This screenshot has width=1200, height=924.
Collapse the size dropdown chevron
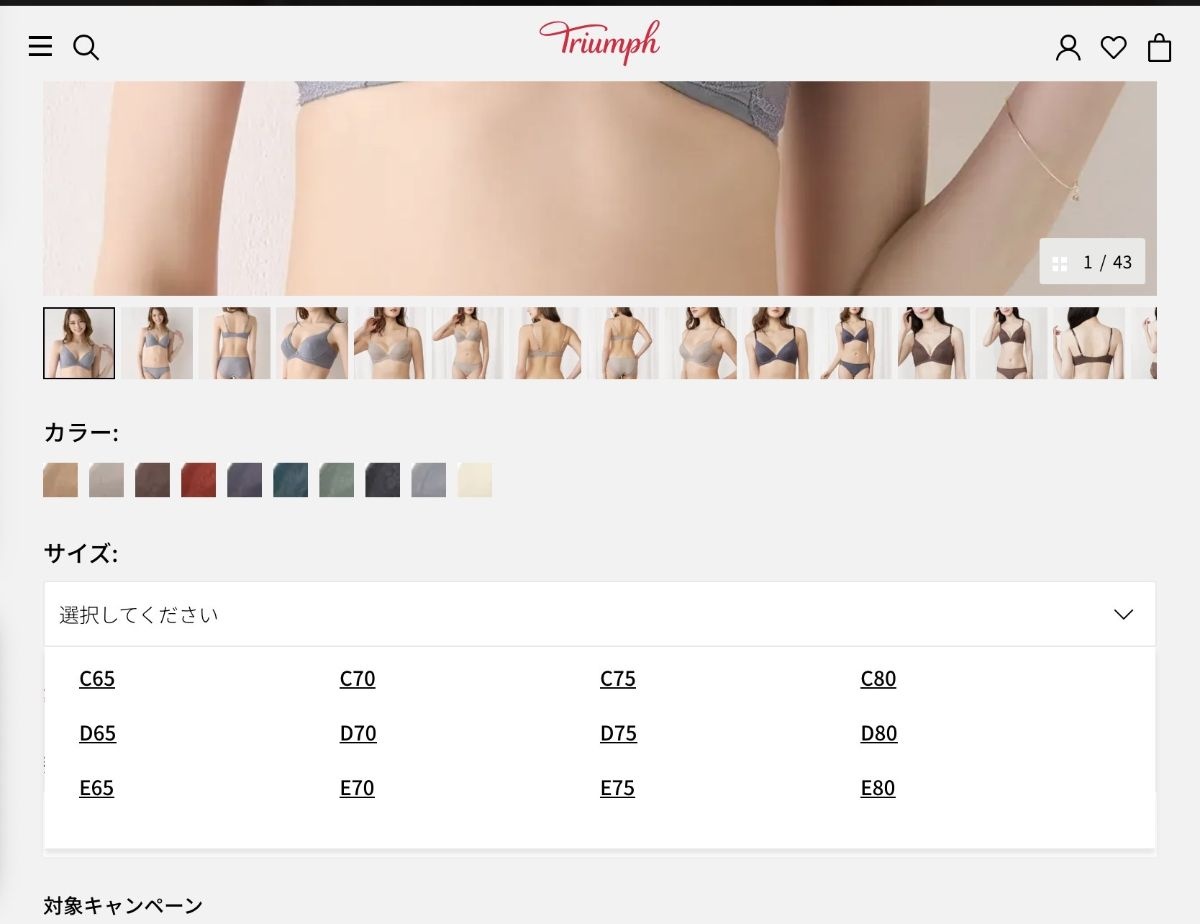[x=1123, y=614]
